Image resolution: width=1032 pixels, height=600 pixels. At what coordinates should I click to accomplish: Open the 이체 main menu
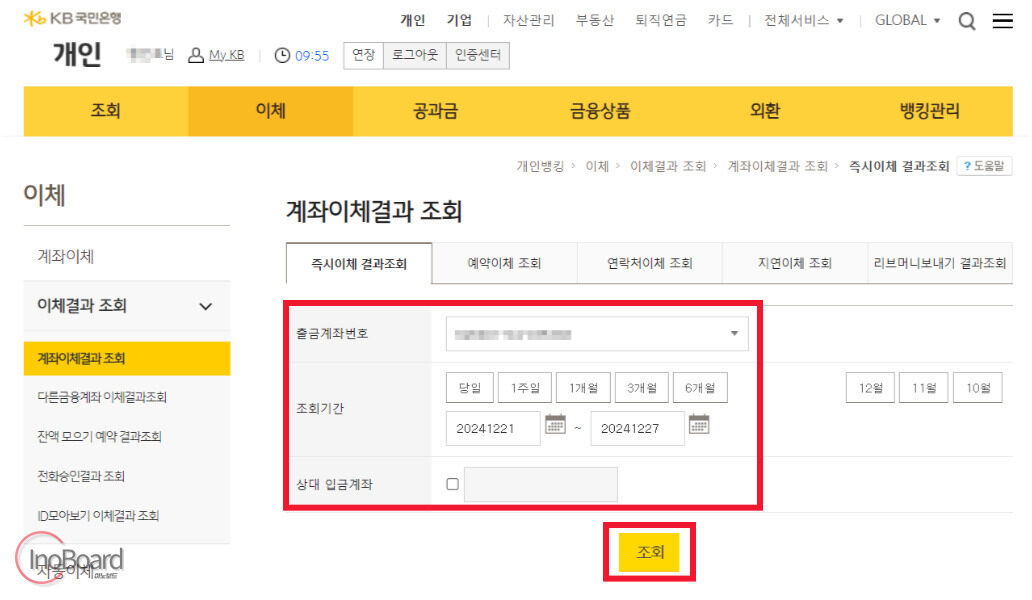[x=271, y=111]
